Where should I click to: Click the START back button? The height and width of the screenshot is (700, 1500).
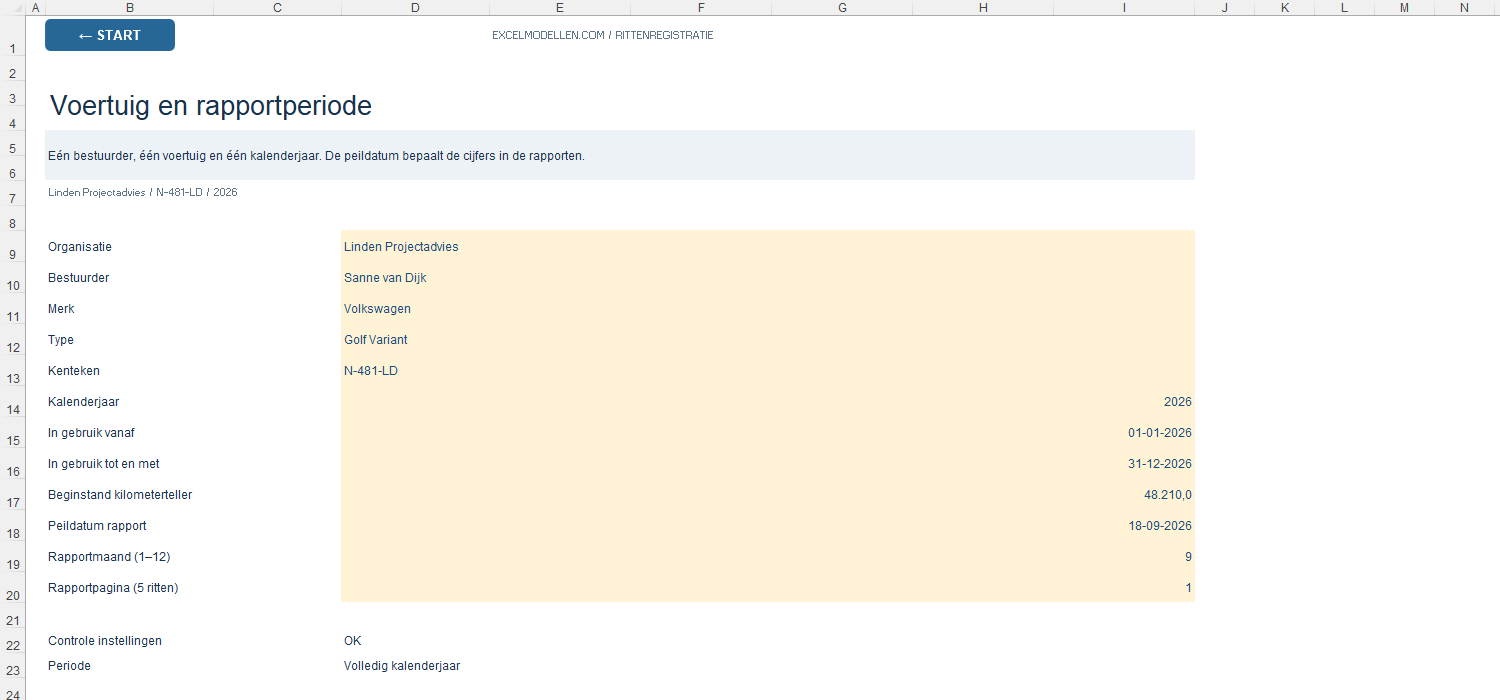[110, 35]
